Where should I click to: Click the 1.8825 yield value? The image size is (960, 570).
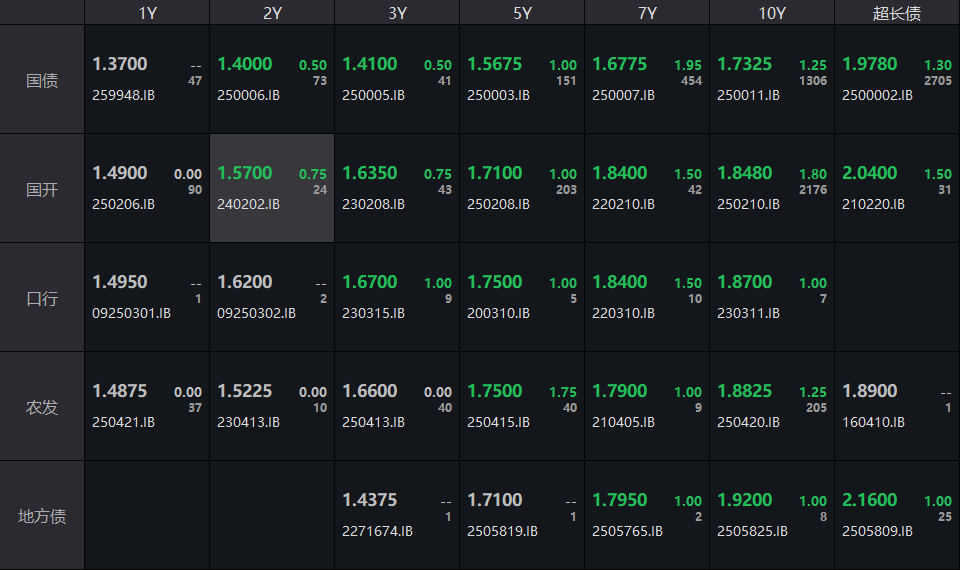coord(745,391)
